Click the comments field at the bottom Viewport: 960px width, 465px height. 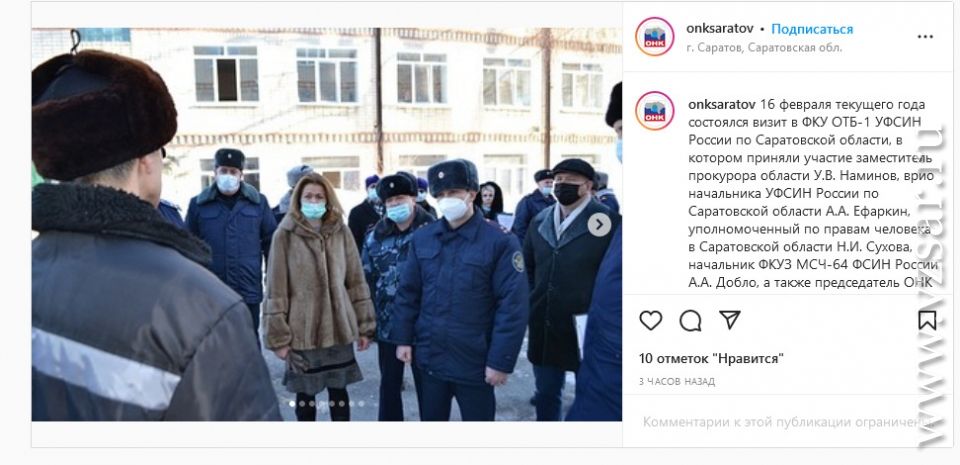[787, 422]
